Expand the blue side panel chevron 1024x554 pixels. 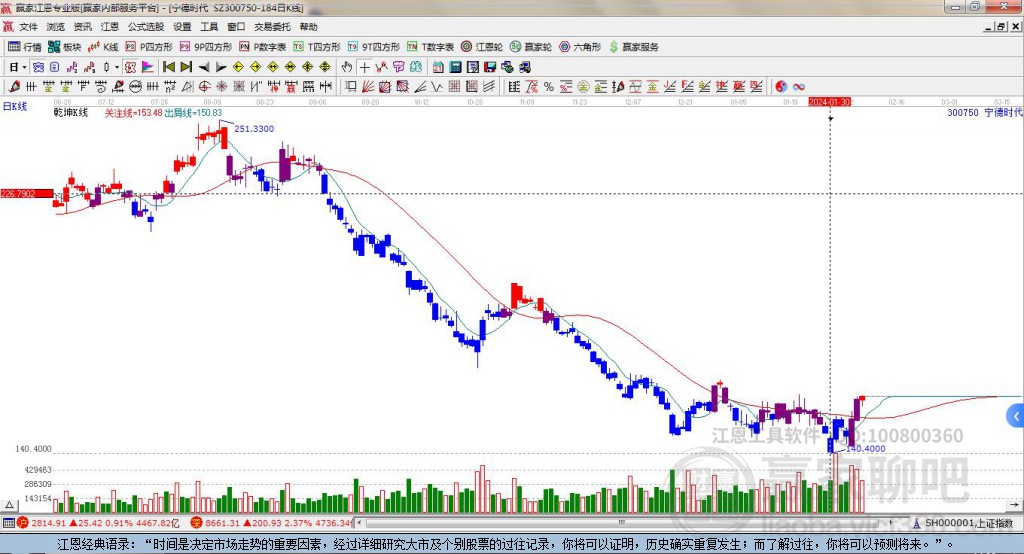(1016, 416)
